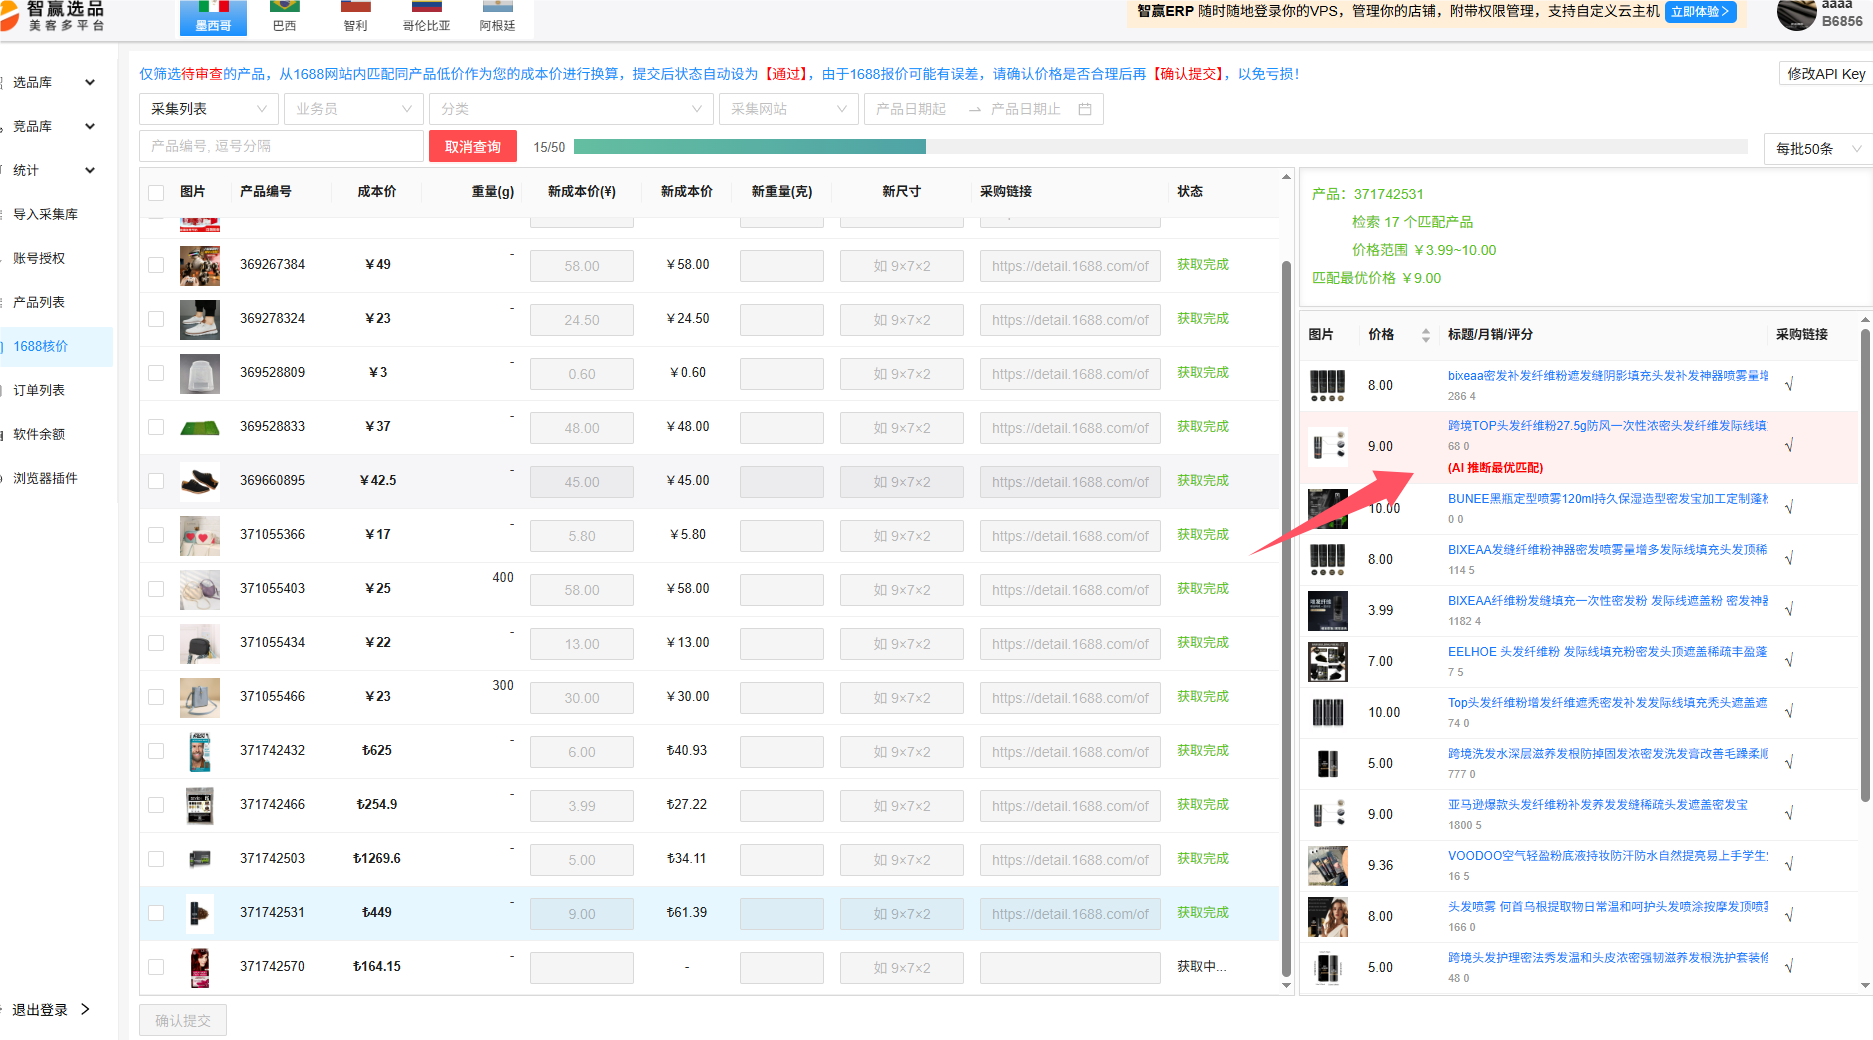Tick the checkbox for product 371742531
The width and height of the screenshot is (1873, 1040).
click(156, 913)
